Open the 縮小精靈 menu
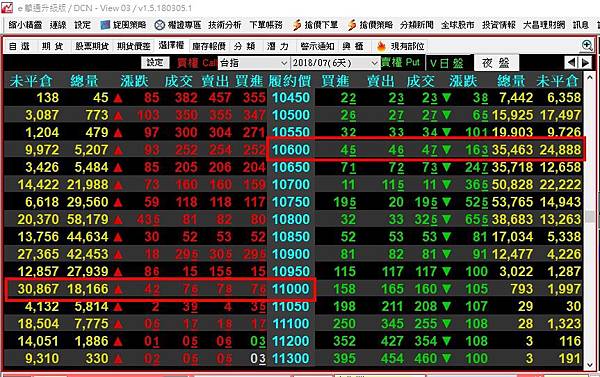The image size is (600, 377). coord(25,25)
